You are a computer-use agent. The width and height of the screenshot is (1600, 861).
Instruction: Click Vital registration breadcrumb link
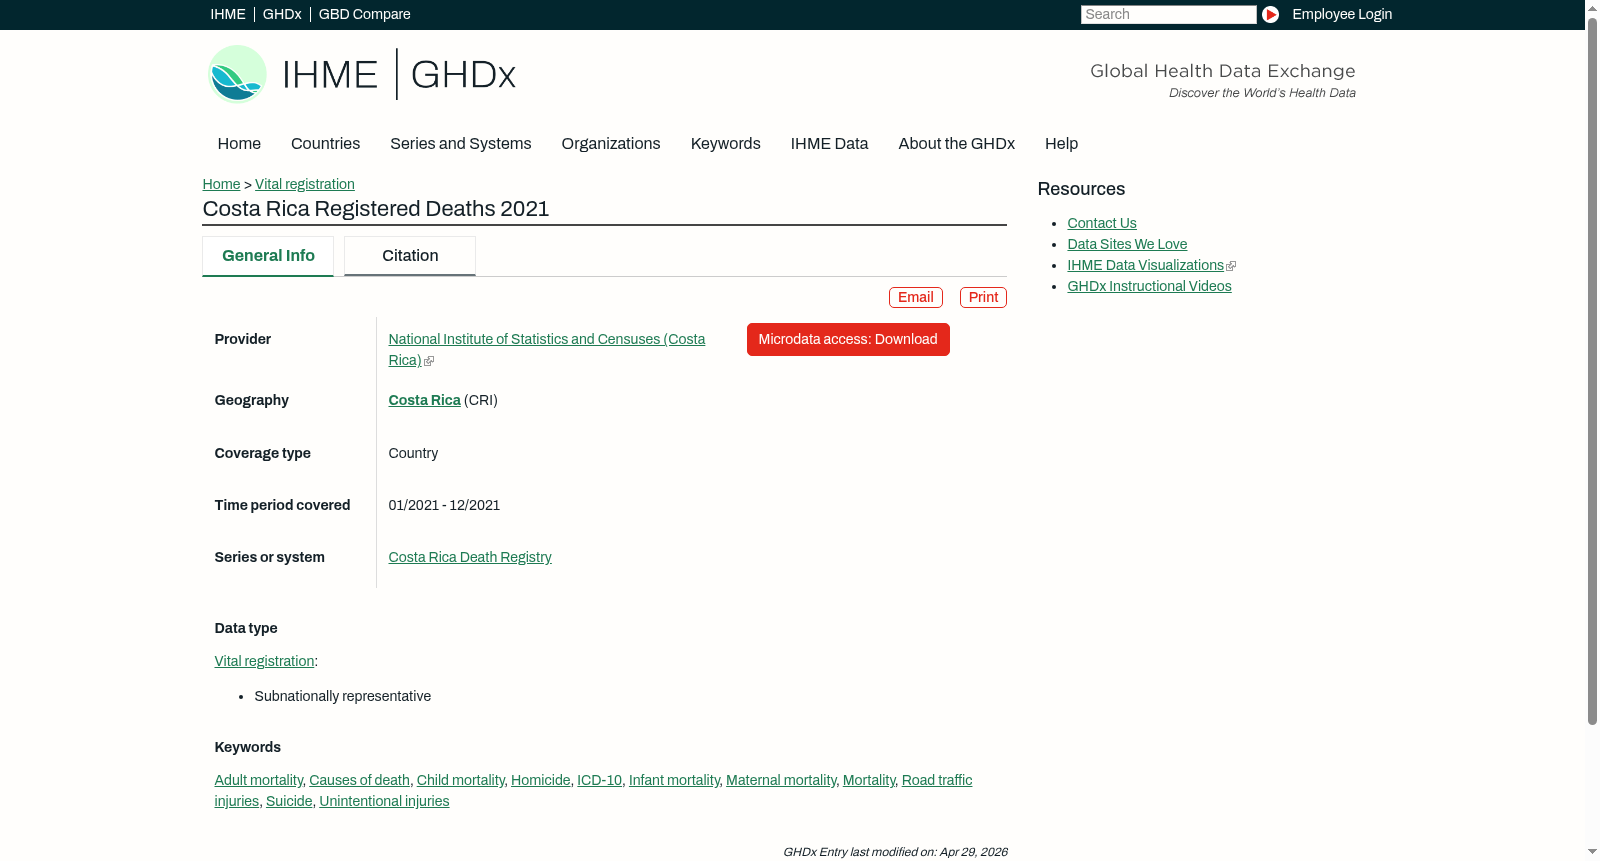coord(305,184)
